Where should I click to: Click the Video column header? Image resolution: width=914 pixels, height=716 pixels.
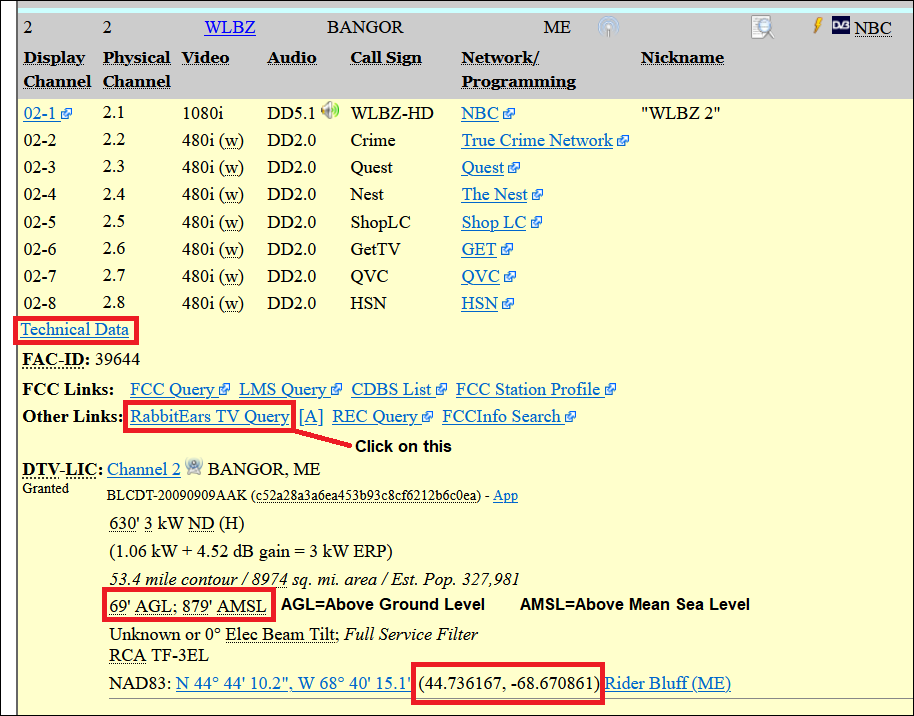coord(205,58)
